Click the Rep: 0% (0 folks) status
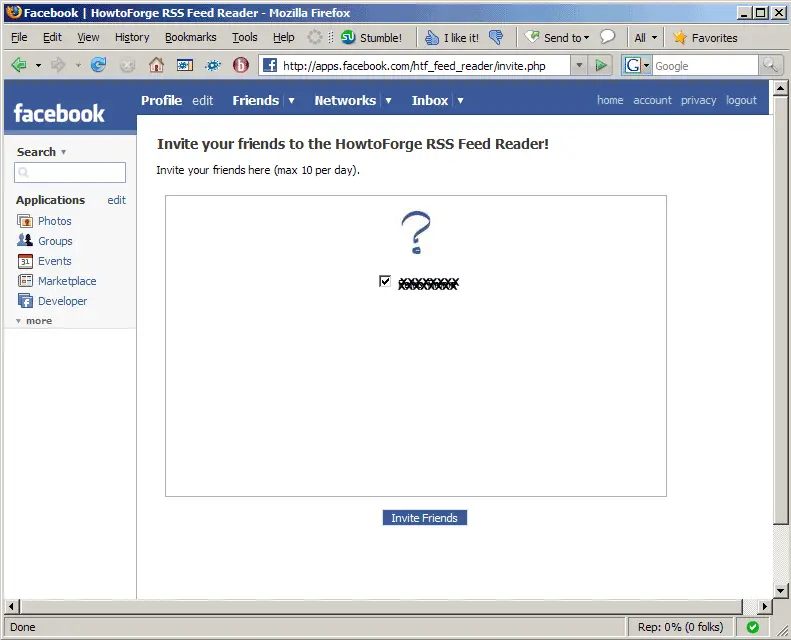This screenshot has height=640, width=791. coord(680,627)
